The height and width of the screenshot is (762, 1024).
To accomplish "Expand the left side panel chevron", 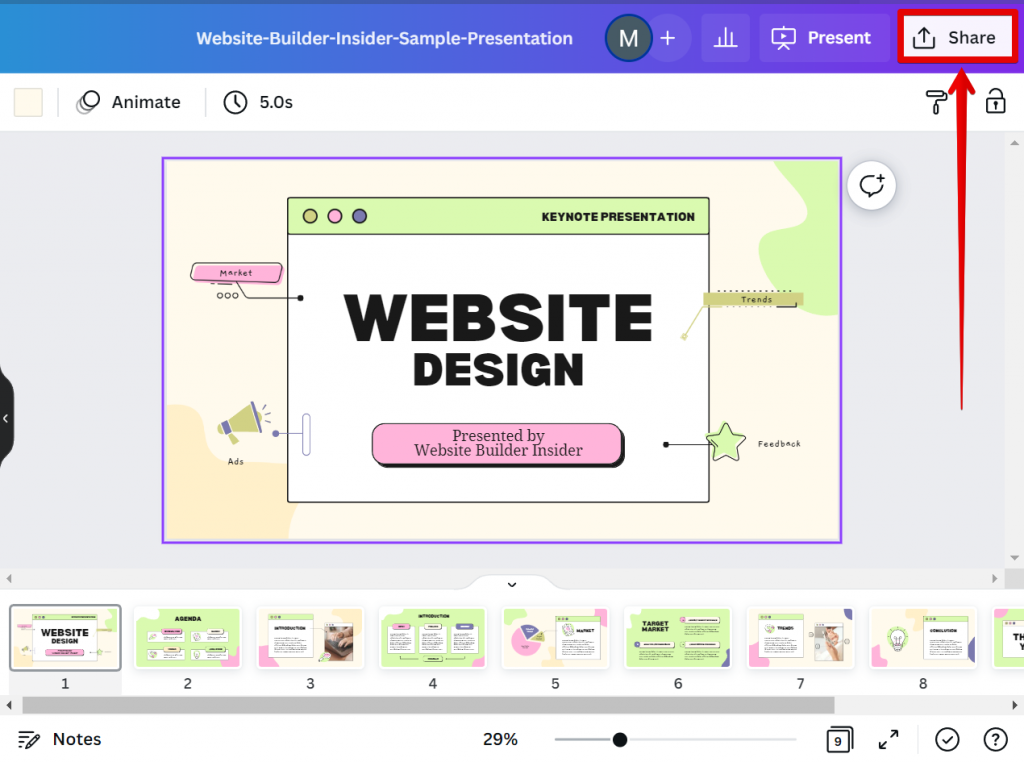I will coord(7,419).
